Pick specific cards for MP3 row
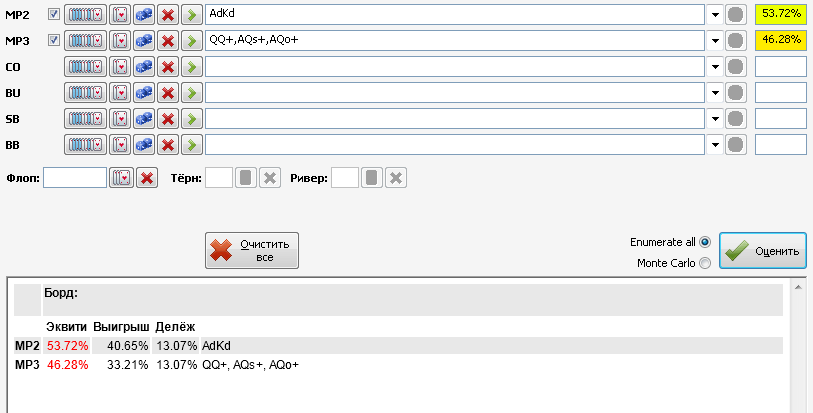This screenshot has width=813, height=413. 120,40
